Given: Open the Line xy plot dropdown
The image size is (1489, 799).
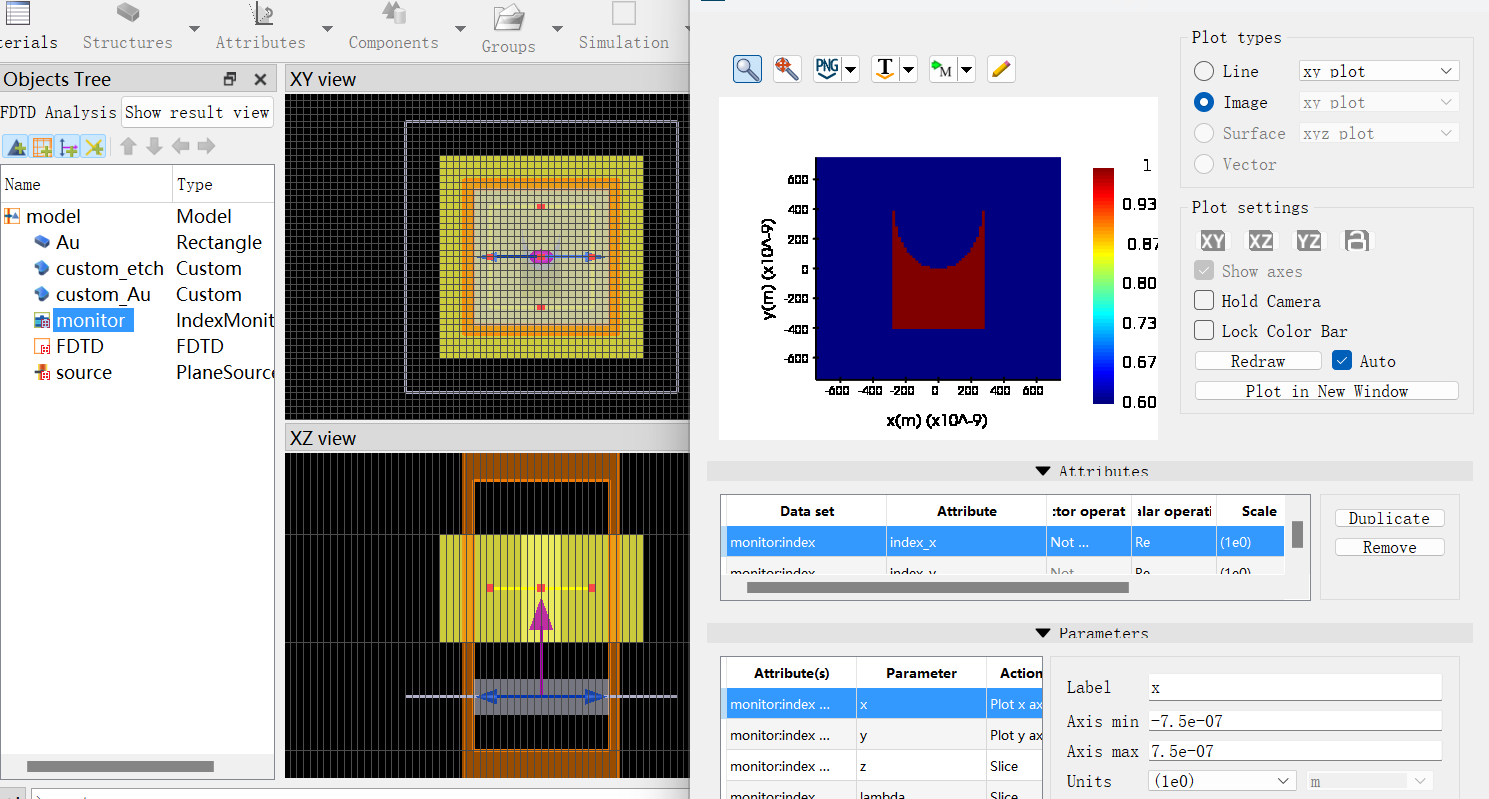Looking at the screenshot, I should coord(1378,71).
